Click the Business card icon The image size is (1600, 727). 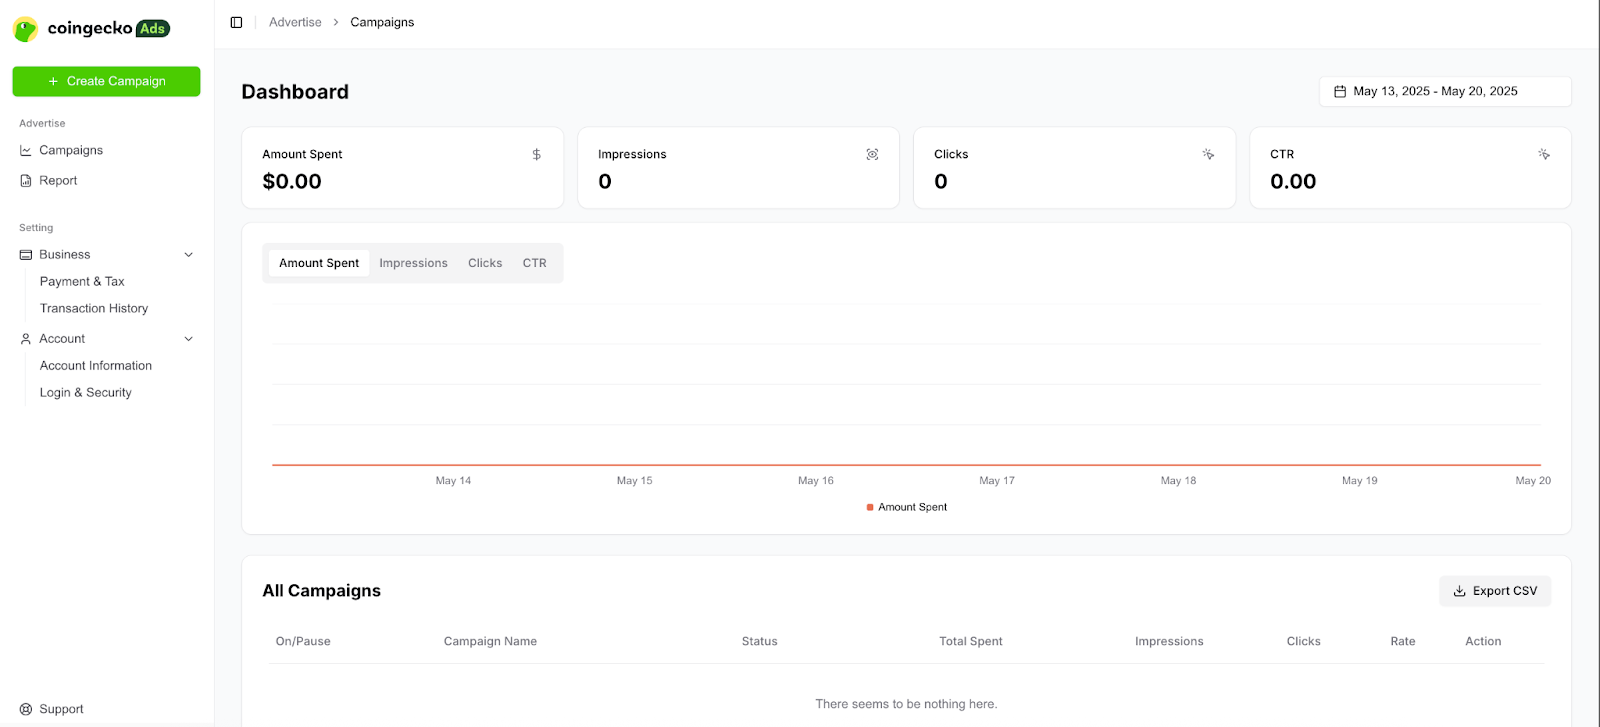(x=26, y=255)
